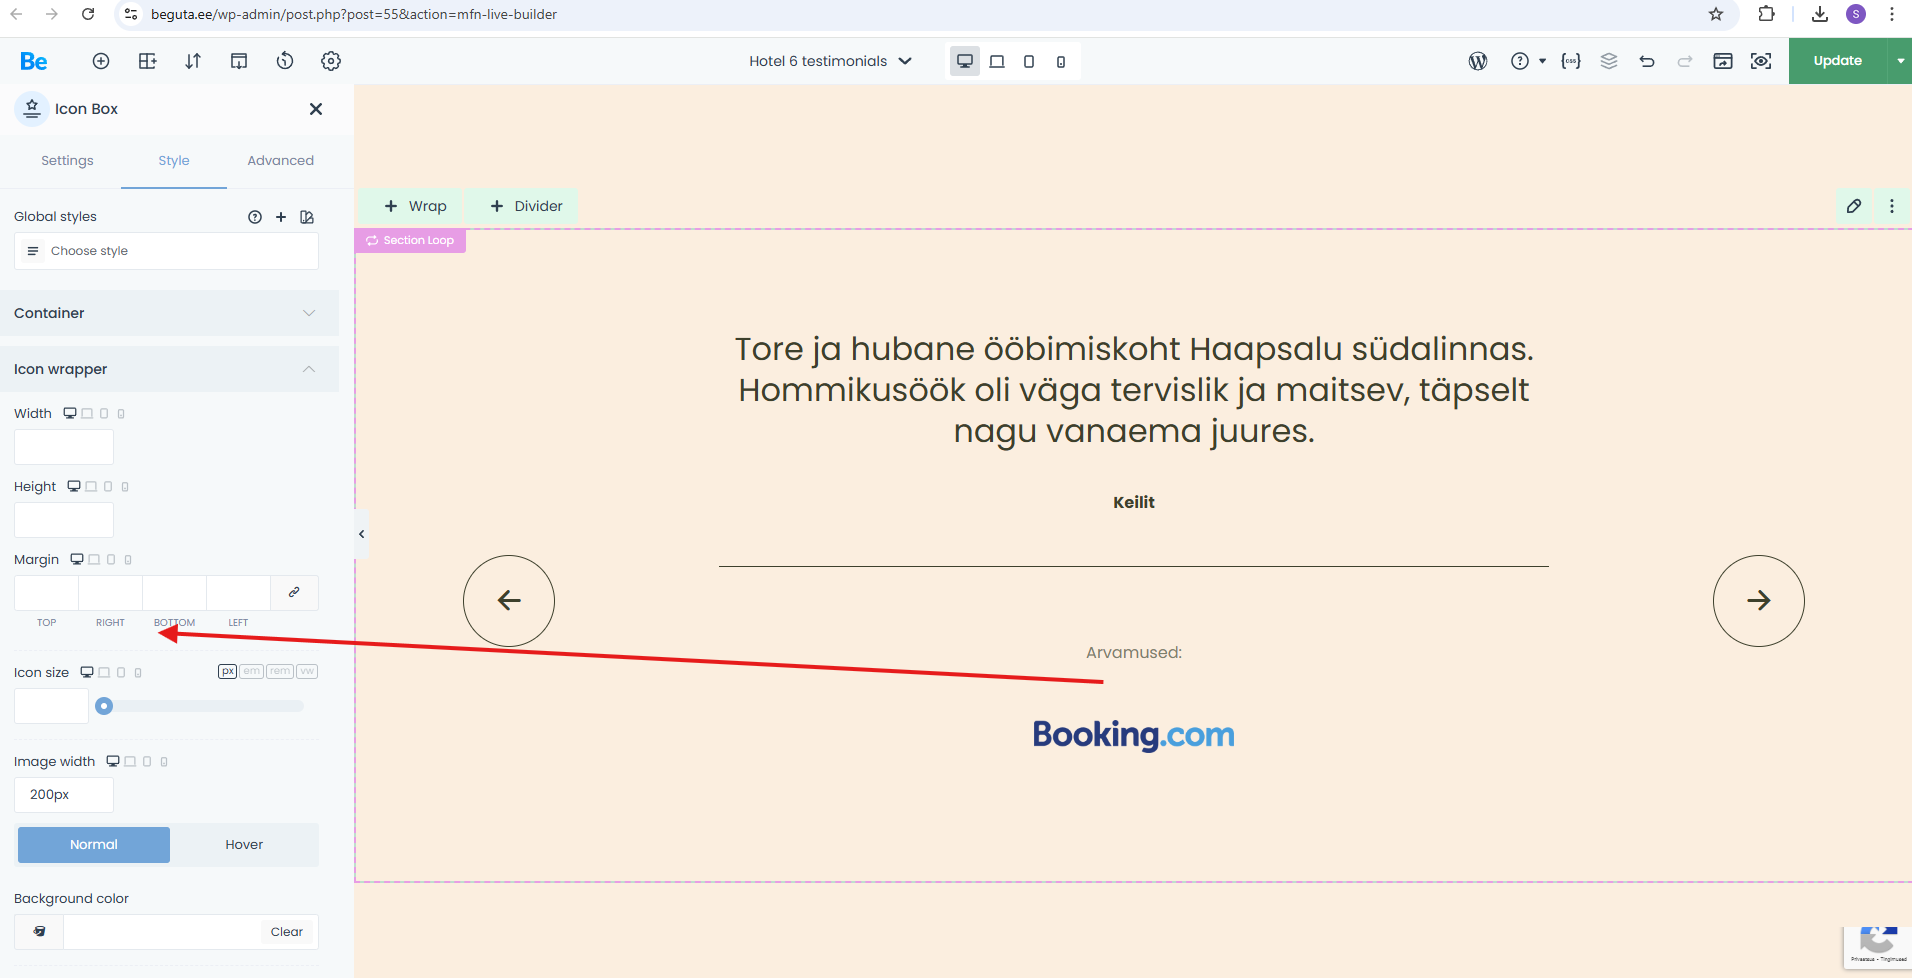1912x978 pixels.
Task: Open the WordPress dashboard icon
Action: [1478, 61]
